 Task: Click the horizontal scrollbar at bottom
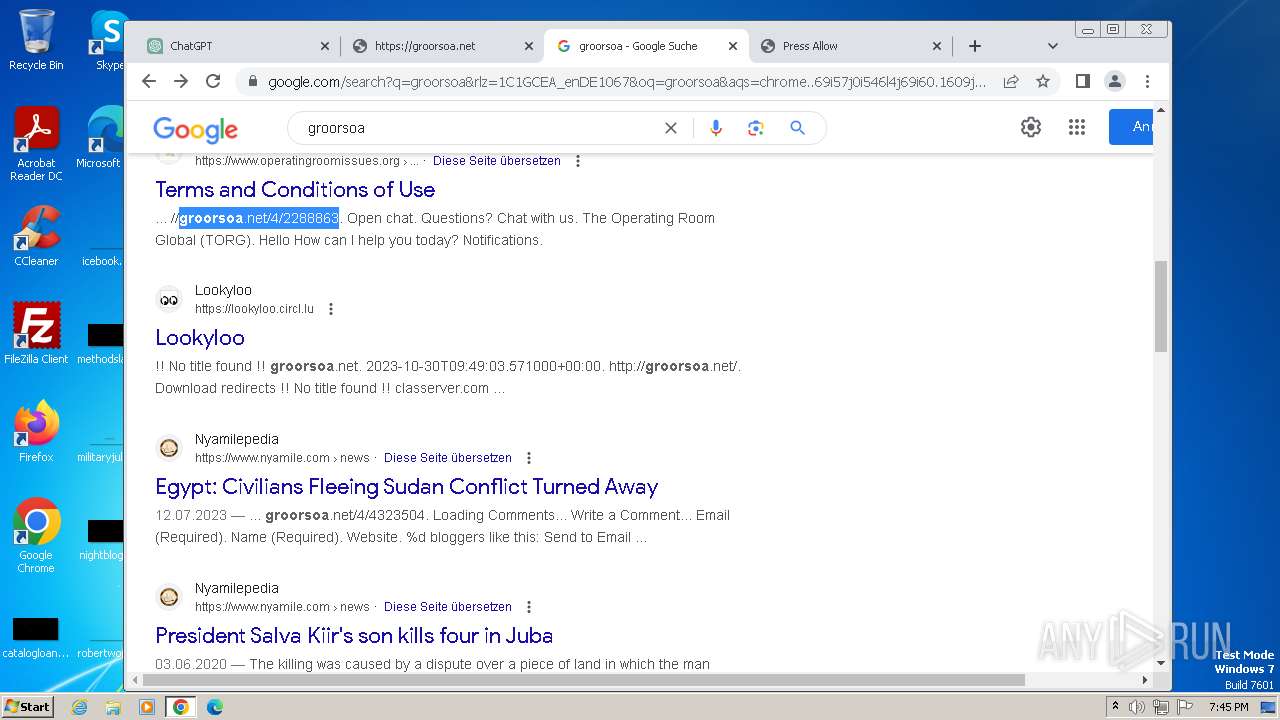pos(584,680)
